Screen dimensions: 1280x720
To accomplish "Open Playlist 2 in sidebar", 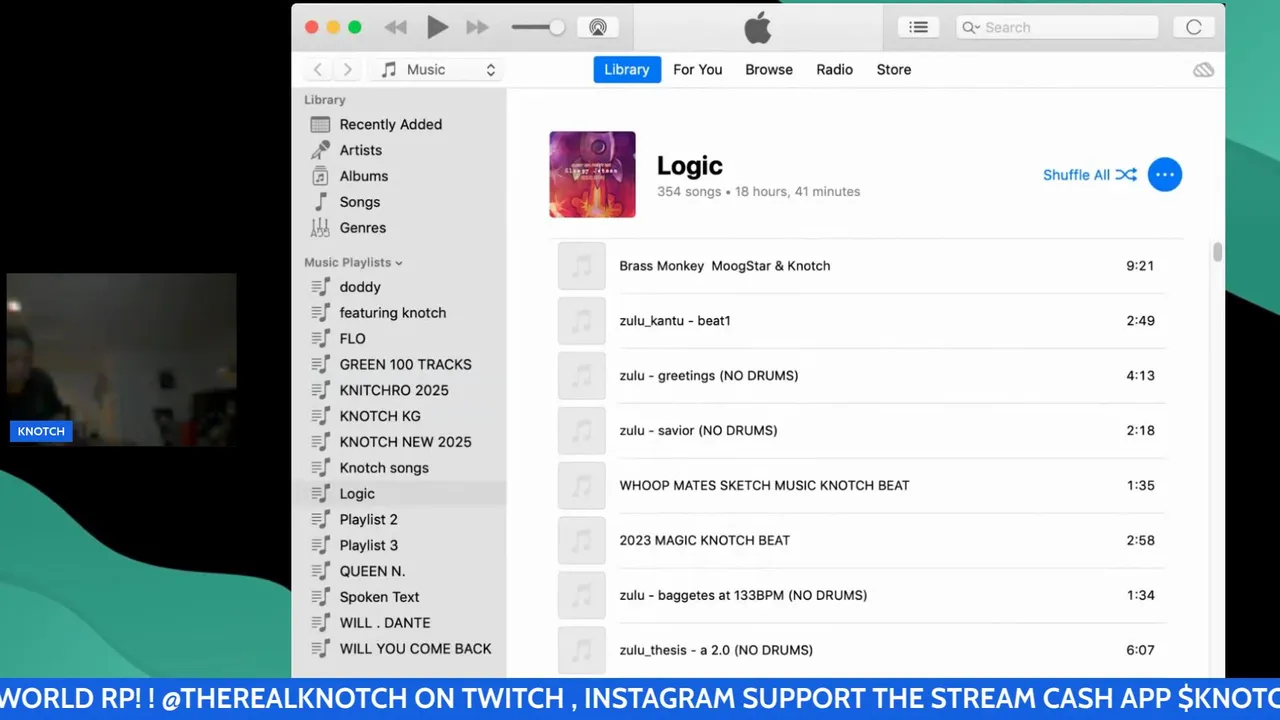I will coord(399,520).
